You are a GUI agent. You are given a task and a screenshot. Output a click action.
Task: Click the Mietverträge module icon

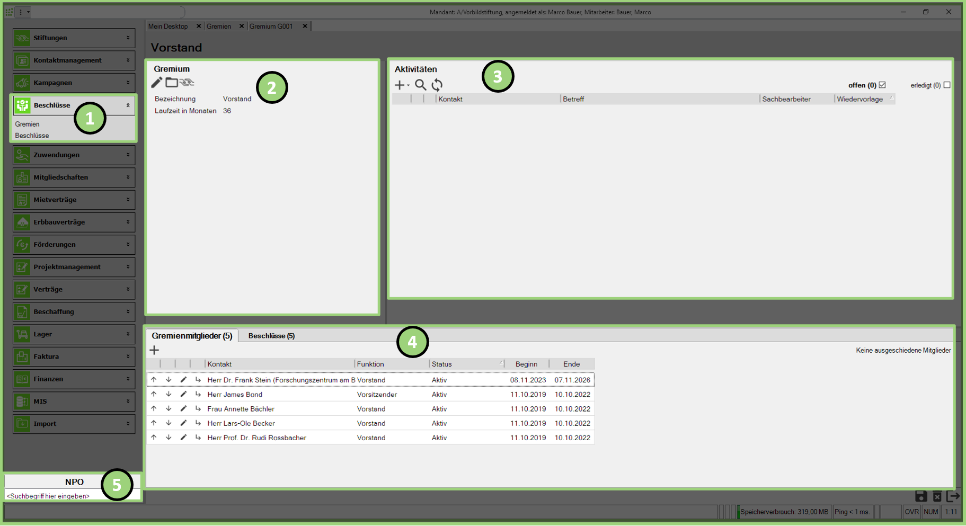tap(22, 200)
